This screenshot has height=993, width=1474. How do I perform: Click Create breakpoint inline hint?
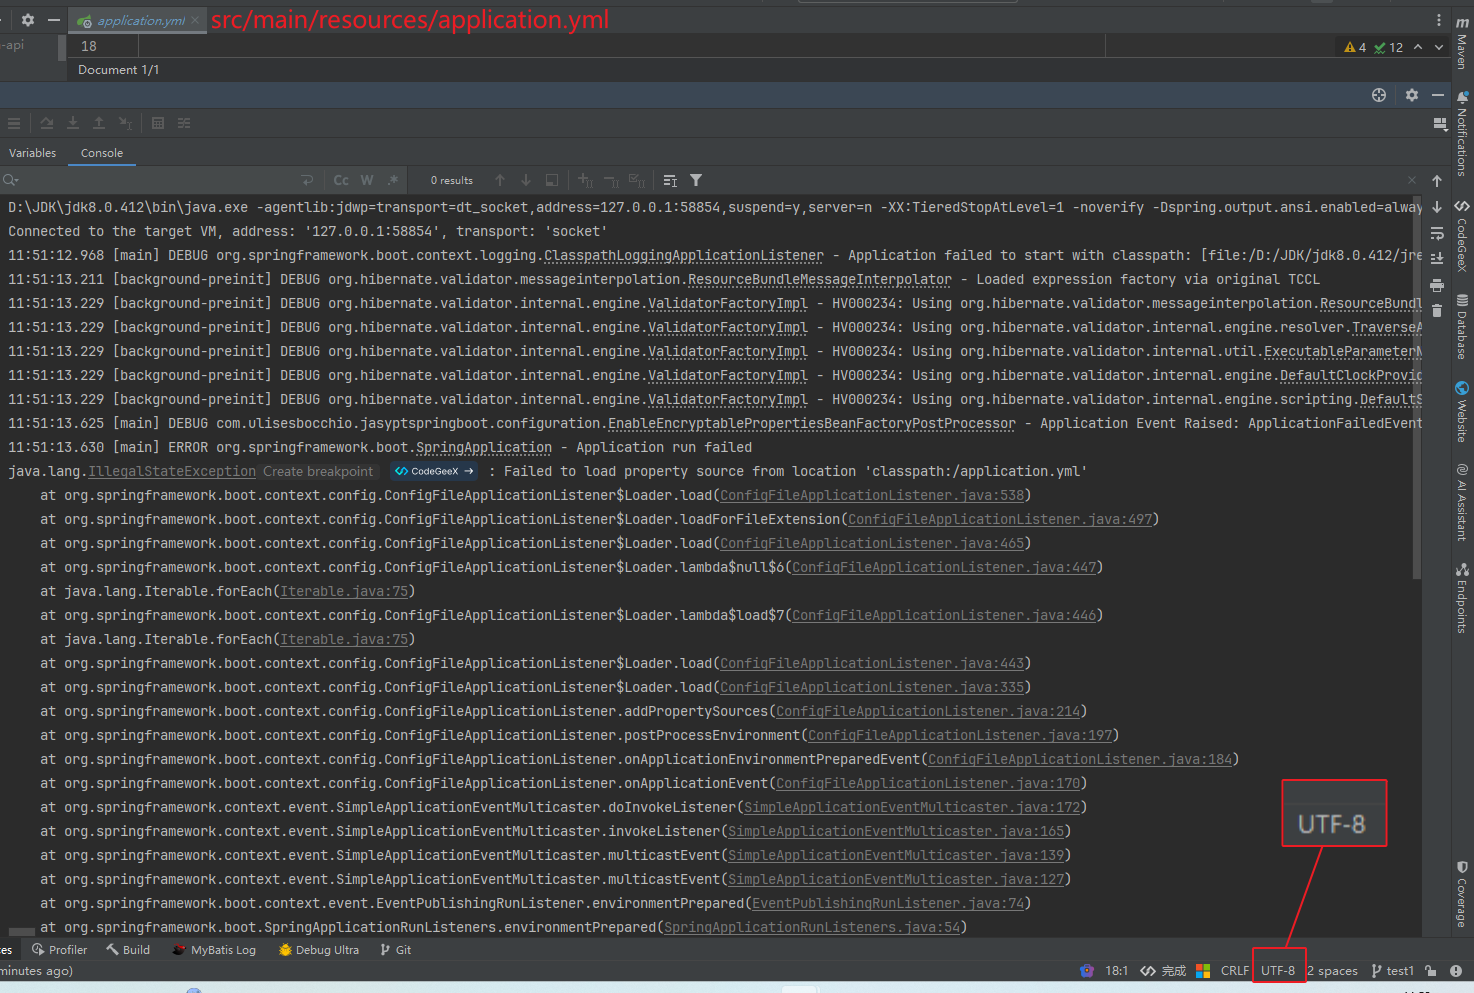[x=318, y=471]
